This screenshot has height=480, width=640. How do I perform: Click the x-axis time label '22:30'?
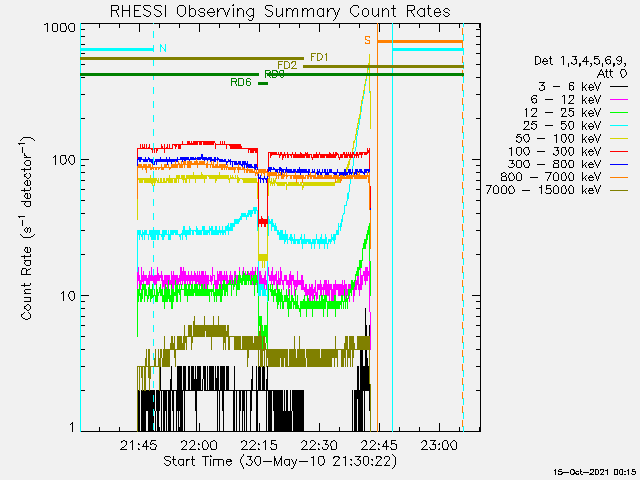point(319,445)
